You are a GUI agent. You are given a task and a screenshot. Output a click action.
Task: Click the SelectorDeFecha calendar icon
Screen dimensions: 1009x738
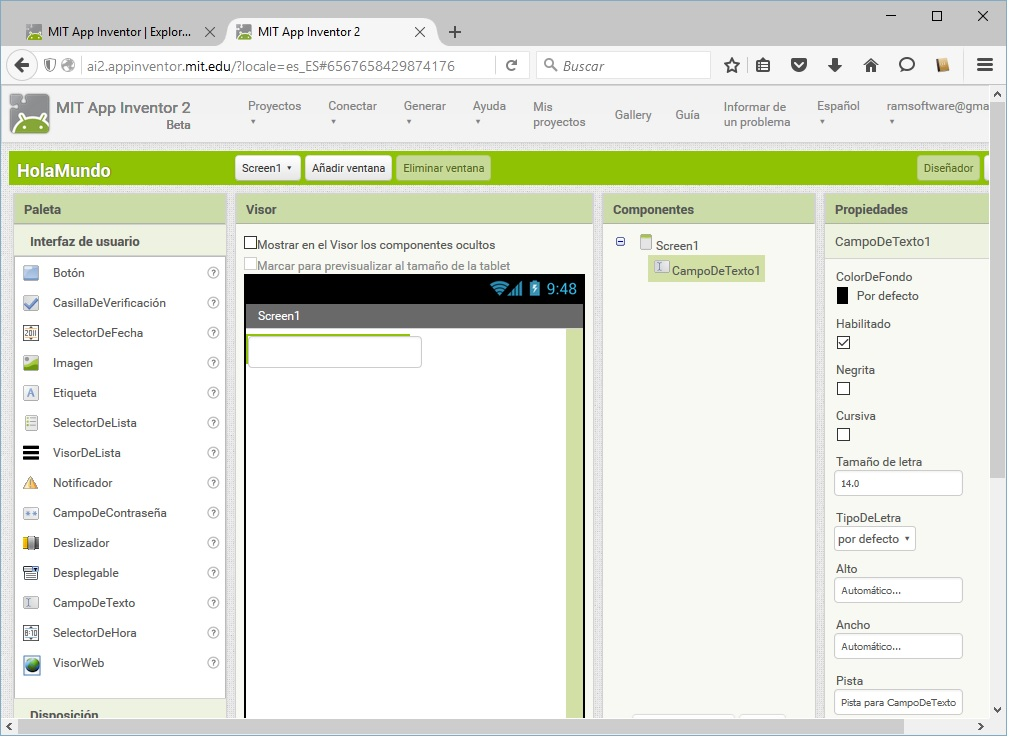tap(31, 333)
